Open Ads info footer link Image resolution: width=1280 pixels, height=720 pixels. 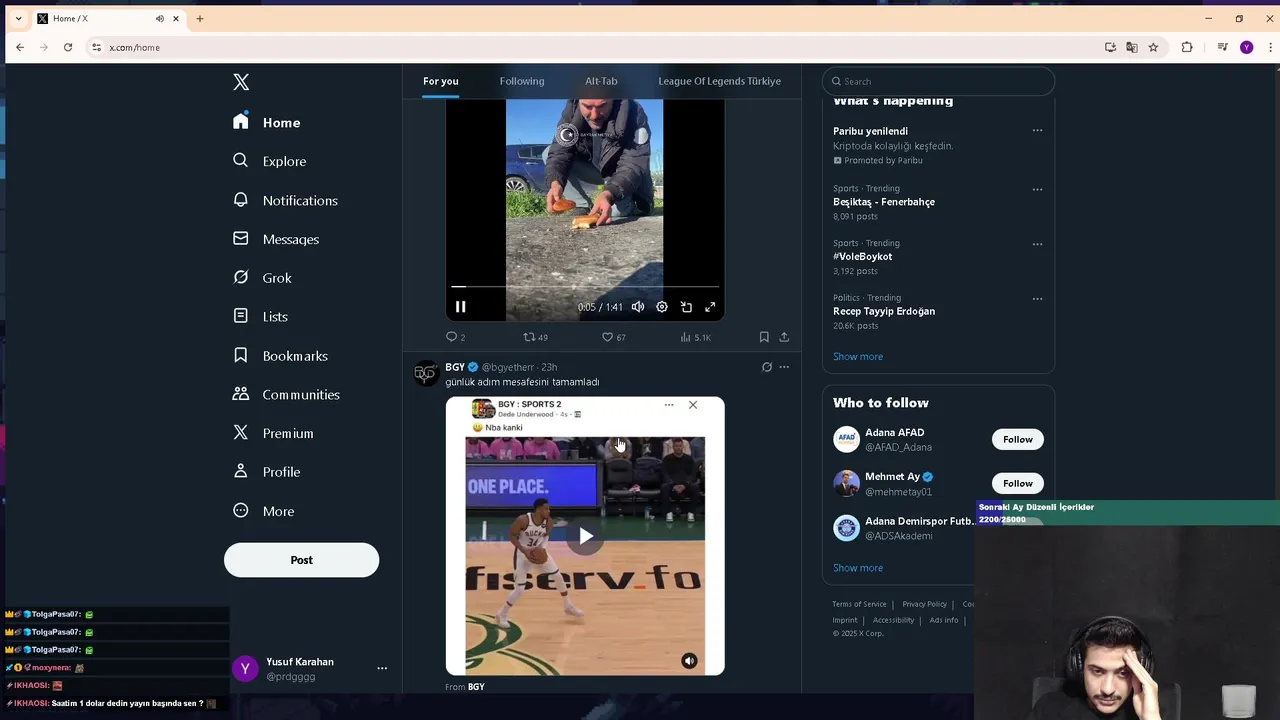pyautogui.click(x=944, y=620)
